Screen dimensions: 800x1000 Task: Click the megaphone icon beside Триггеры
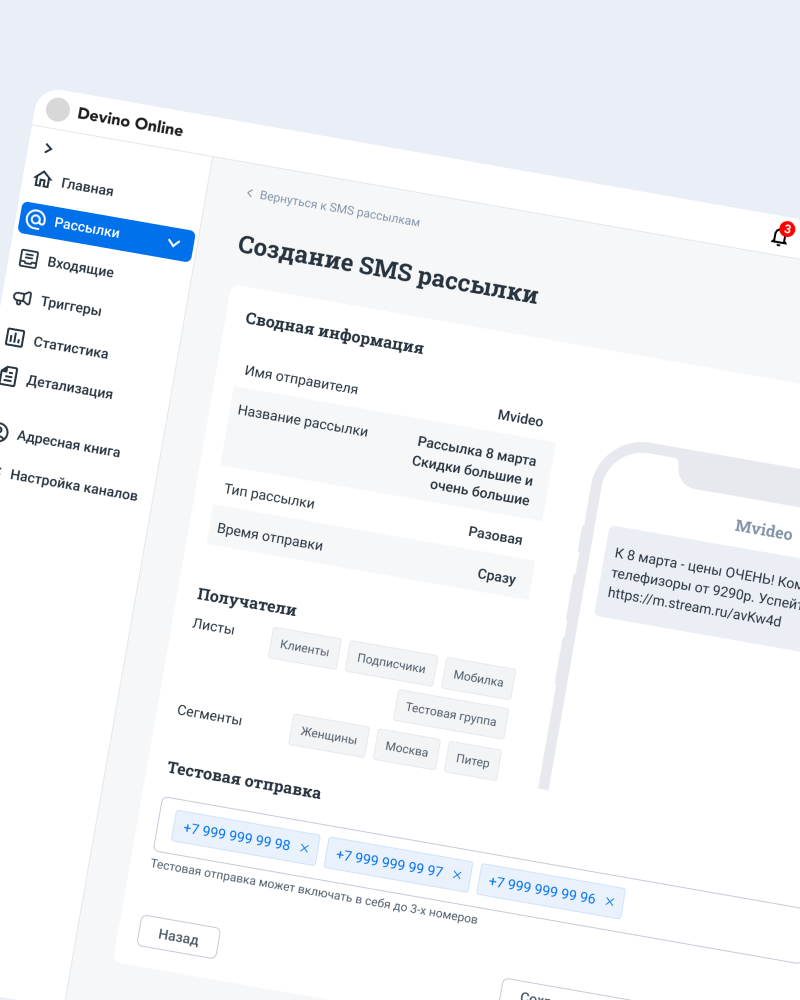pyautogui.click(x=22, y=298)
